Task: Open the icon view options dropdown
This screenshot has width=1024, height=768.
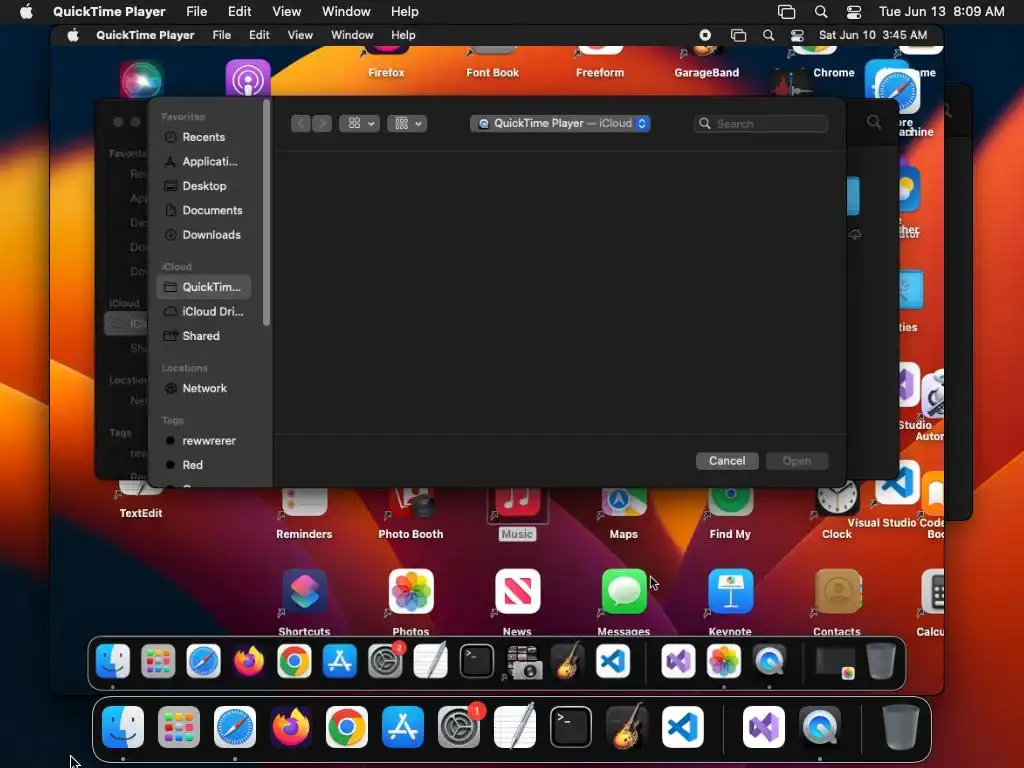Action: (359, 123)
